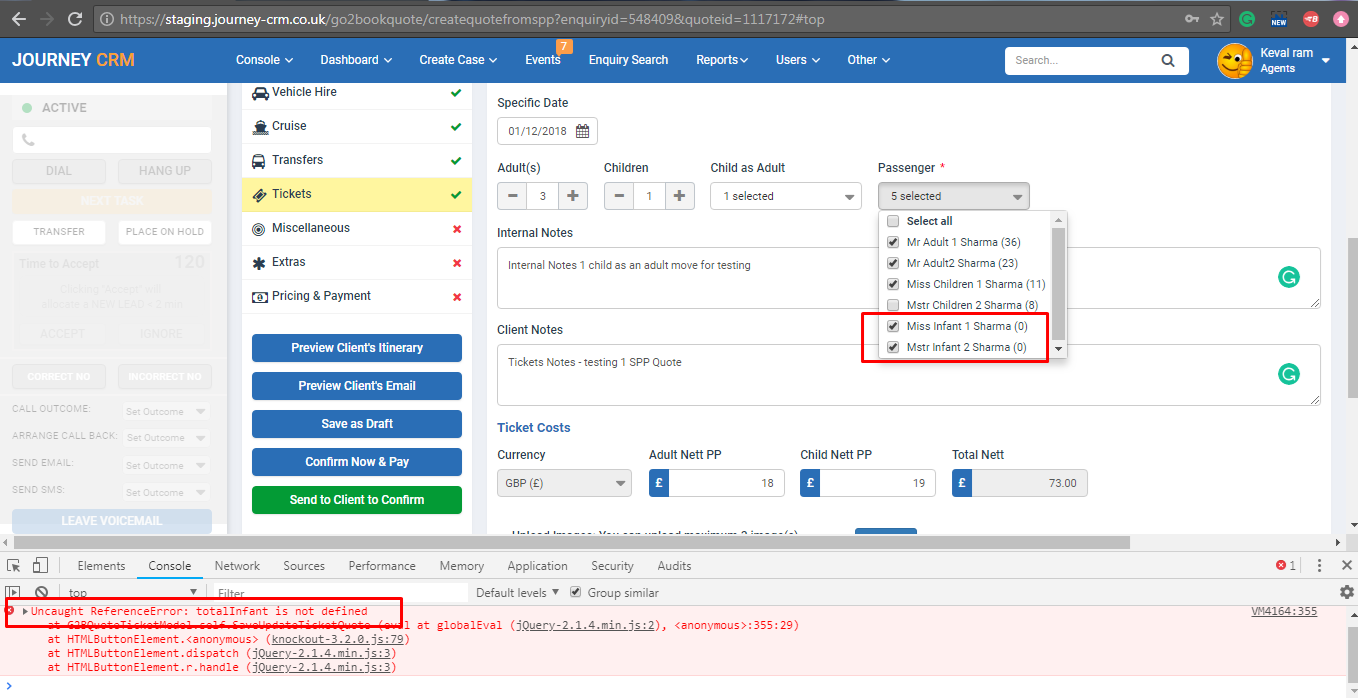Switch to the Sources DevTools tab
Image resolution: width=1358 pixels, height=698 pixels.
coord(304,566)
